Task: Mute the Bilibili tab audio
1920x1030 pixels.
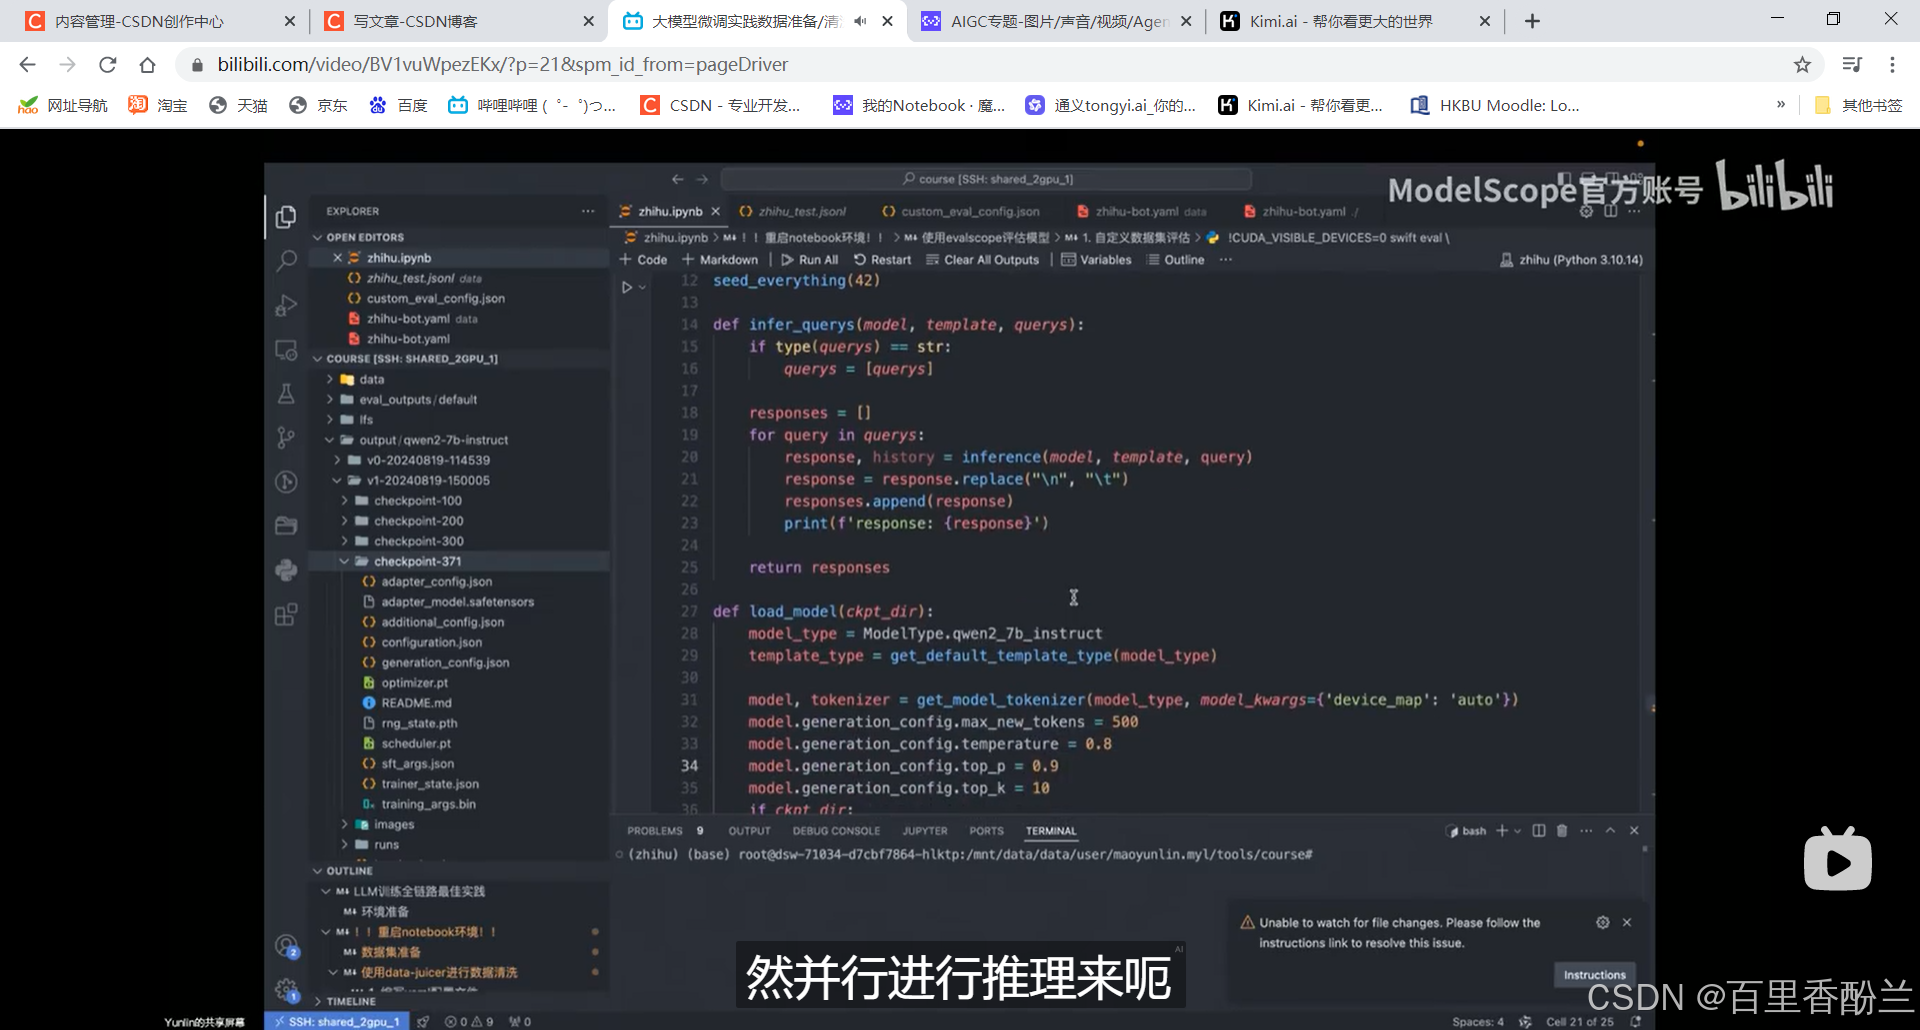Action: click(860, 21)
